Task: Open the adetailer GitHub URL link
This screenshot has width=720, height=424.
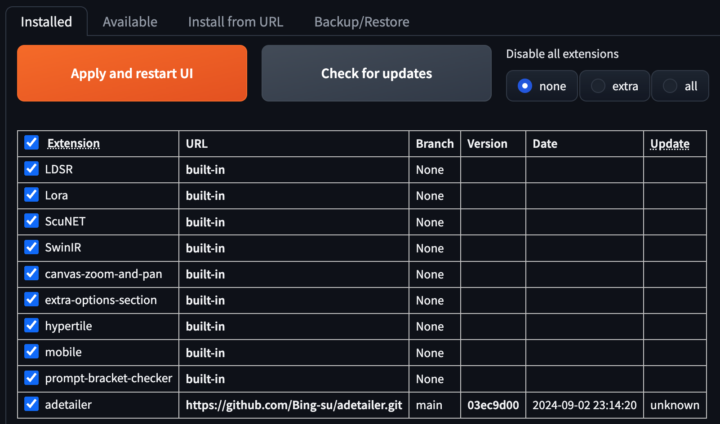Action: click(x=293, y=405)
